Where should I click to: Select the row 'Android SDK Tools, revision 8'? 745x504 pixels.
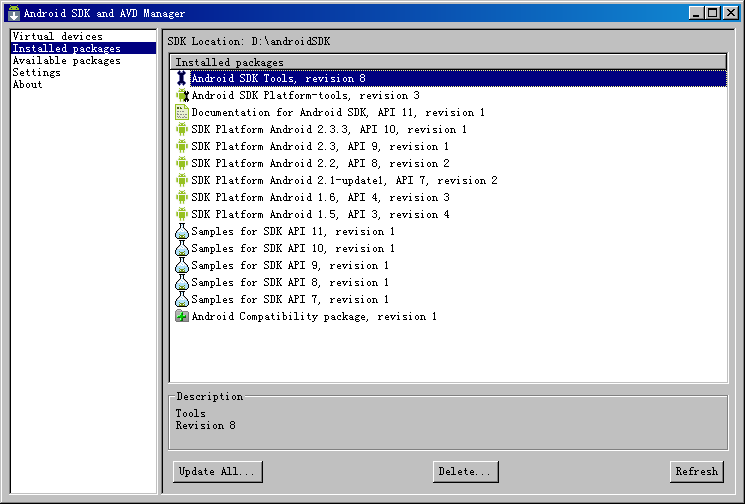(448, 78)
